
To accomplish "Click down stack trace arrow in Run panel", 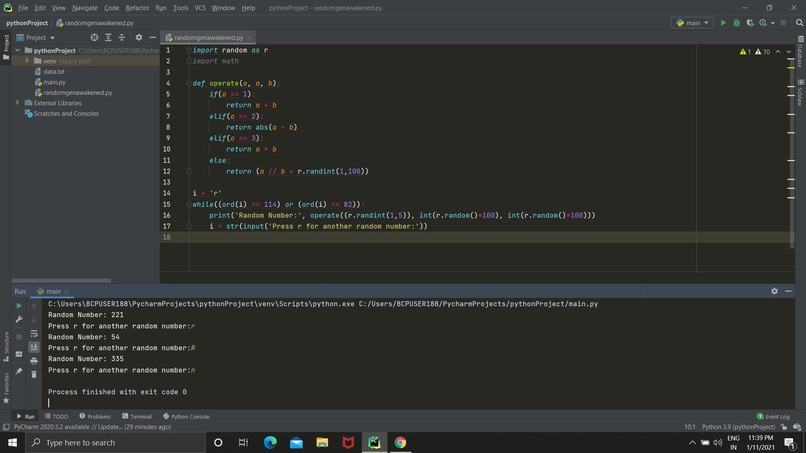I will tap(34, 320).
